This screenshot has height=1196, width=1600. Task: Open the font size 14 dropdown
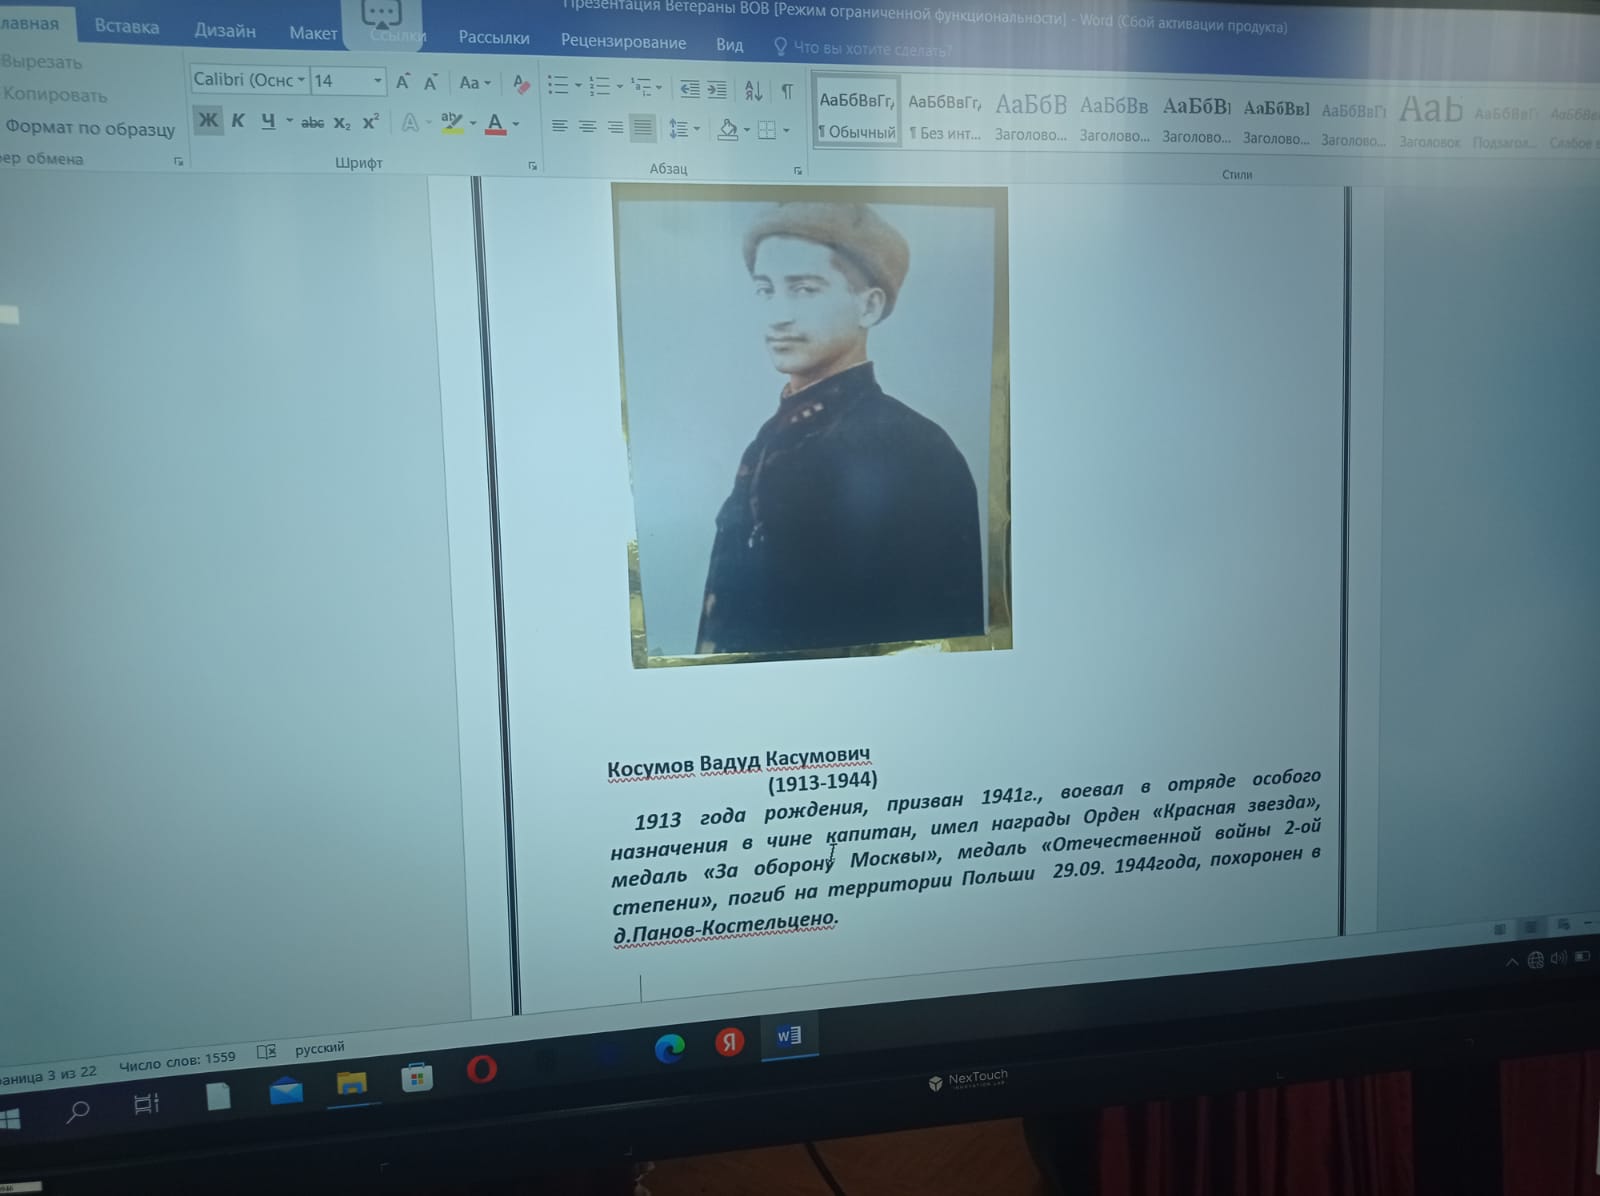pyautogui.click(x=377, y=81)
